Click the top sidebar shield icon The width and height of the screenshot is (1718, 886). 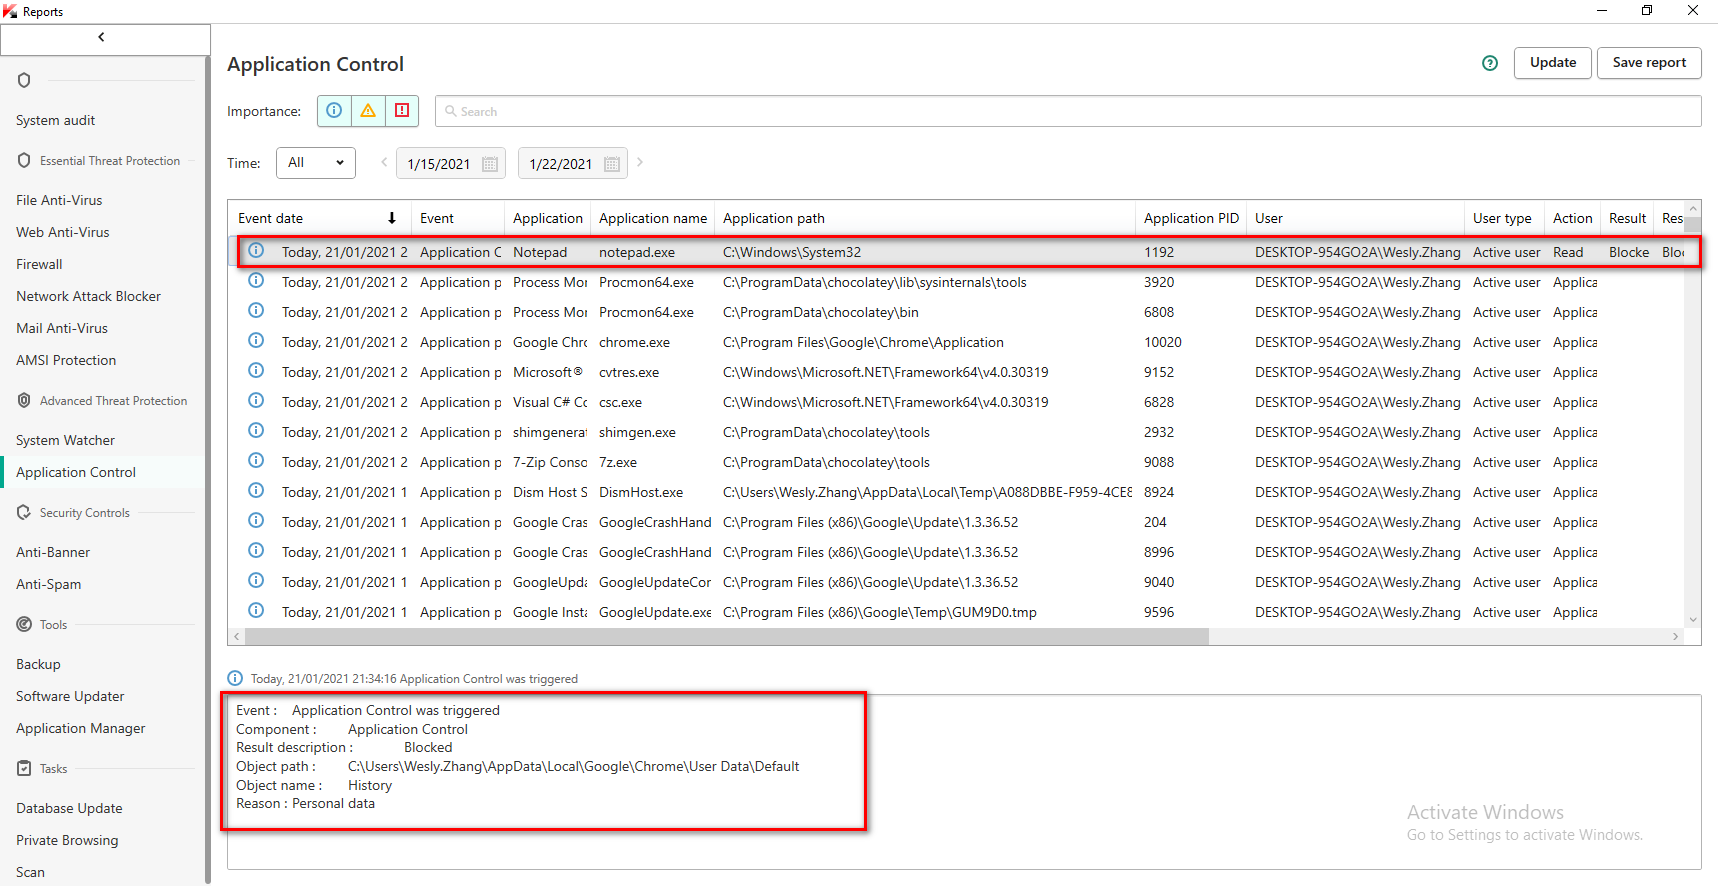[x=24, y=80]
